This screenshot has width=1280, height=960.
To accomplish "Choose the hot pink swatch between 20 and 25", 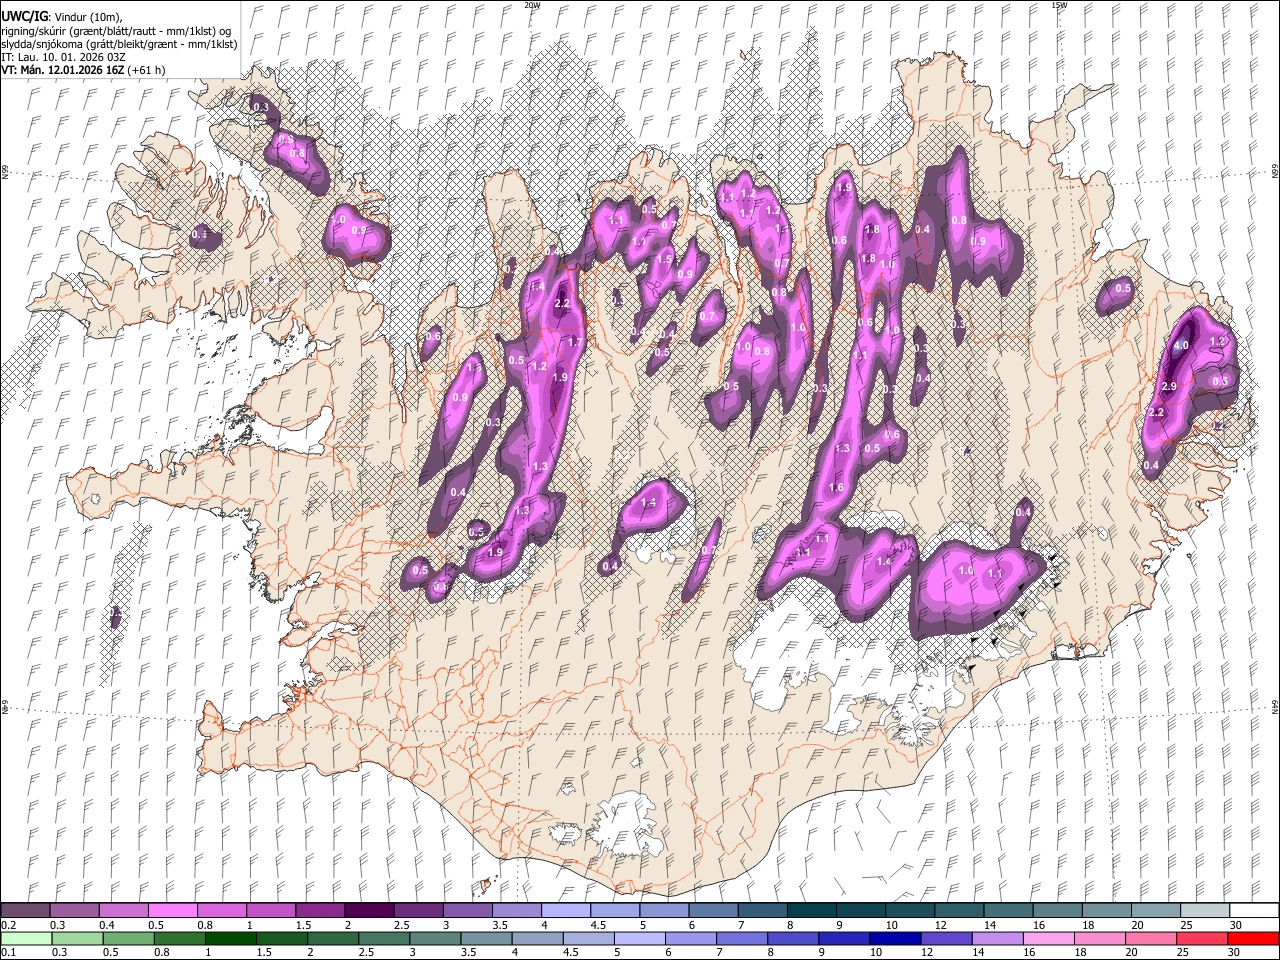I will 1150,938.
